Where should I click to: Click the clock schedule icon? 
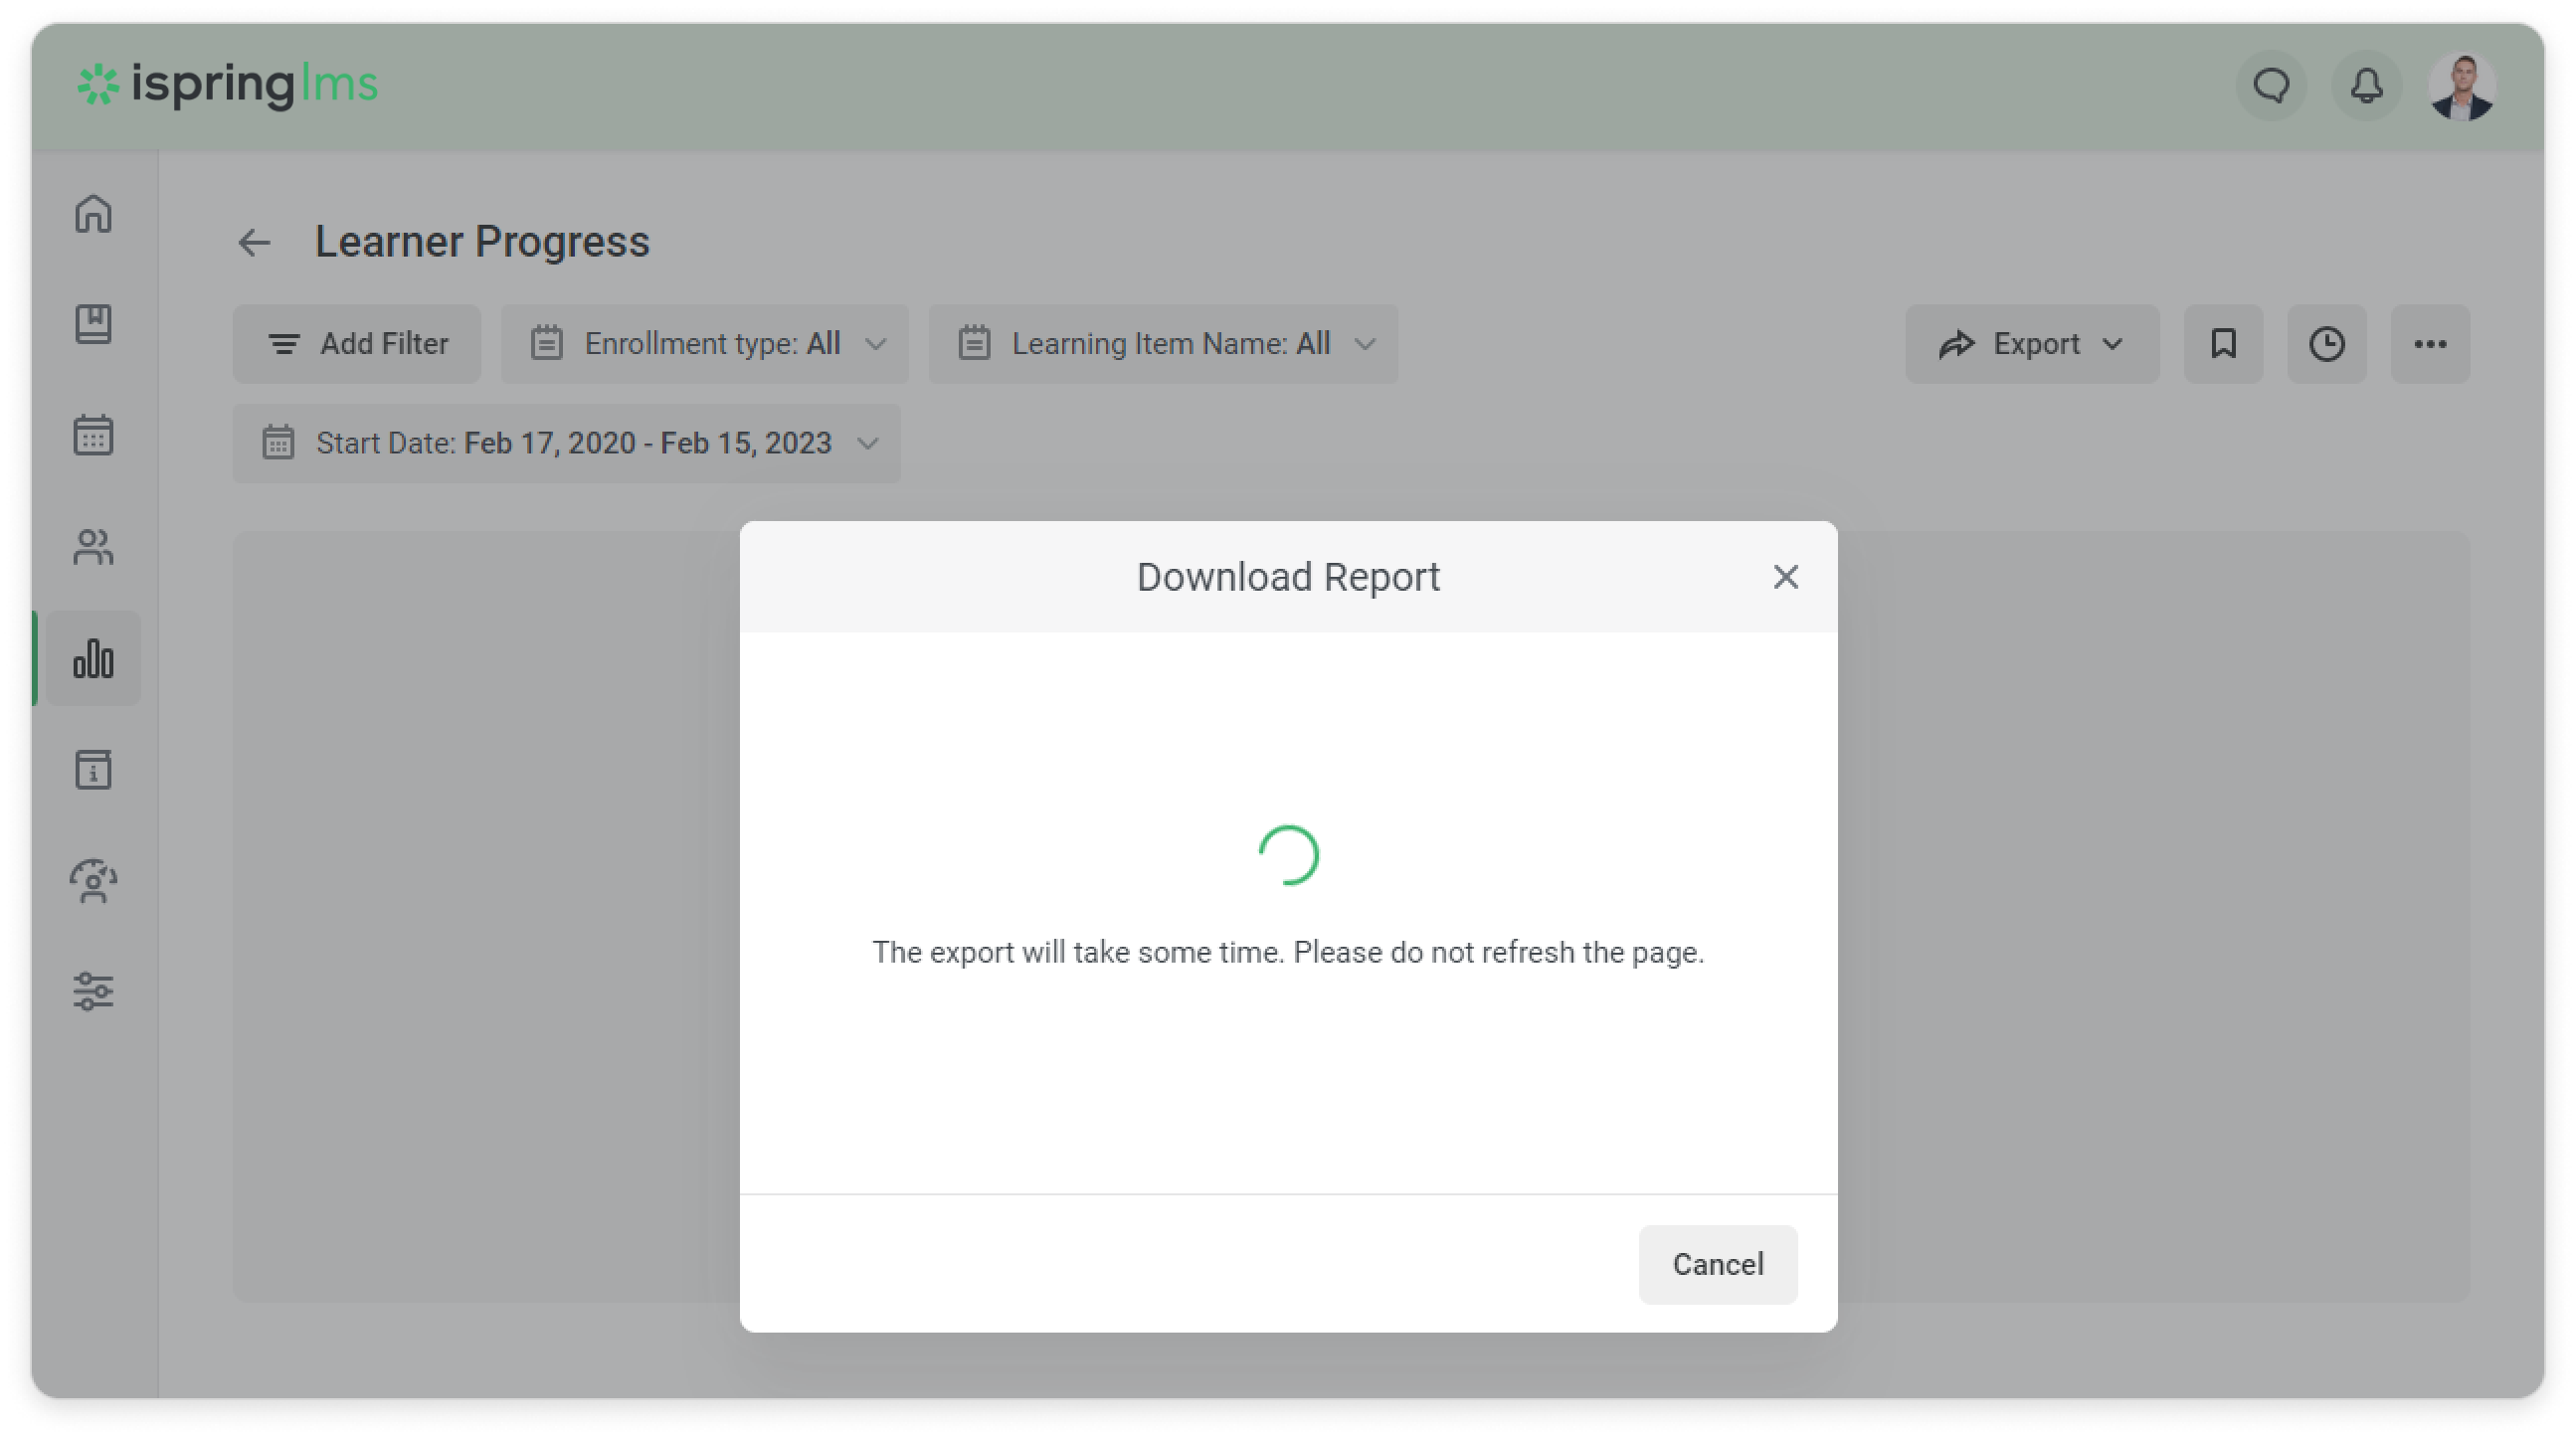2326,344
